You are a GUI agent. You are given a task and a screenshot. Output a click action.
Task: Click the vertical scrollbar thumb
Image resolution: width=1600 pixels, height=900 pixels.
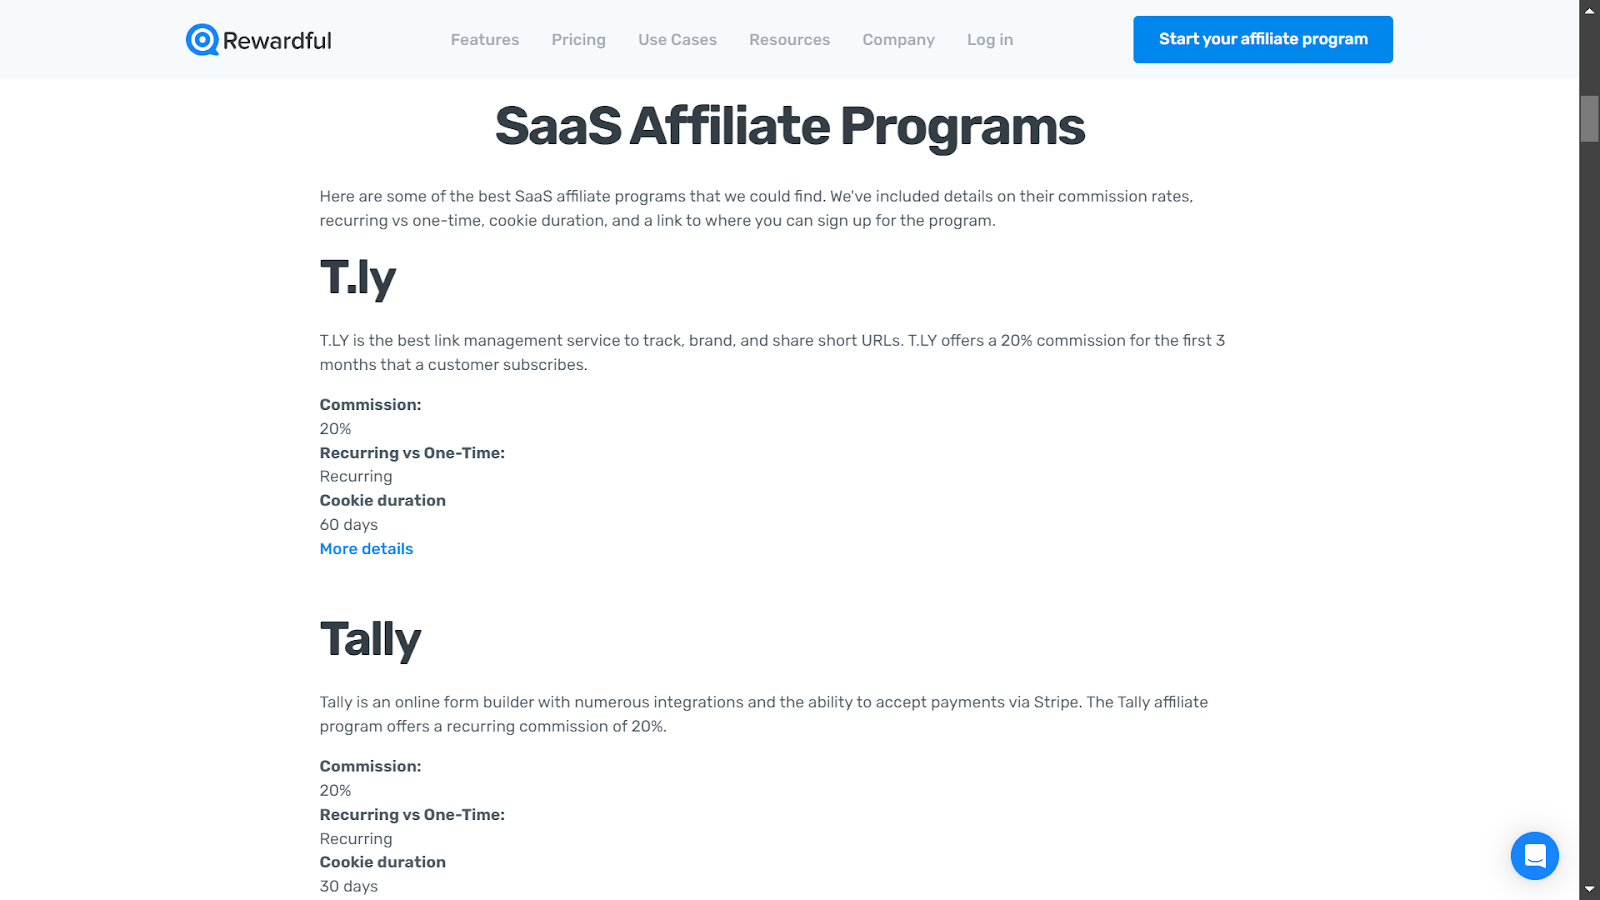click(1589, 119)
